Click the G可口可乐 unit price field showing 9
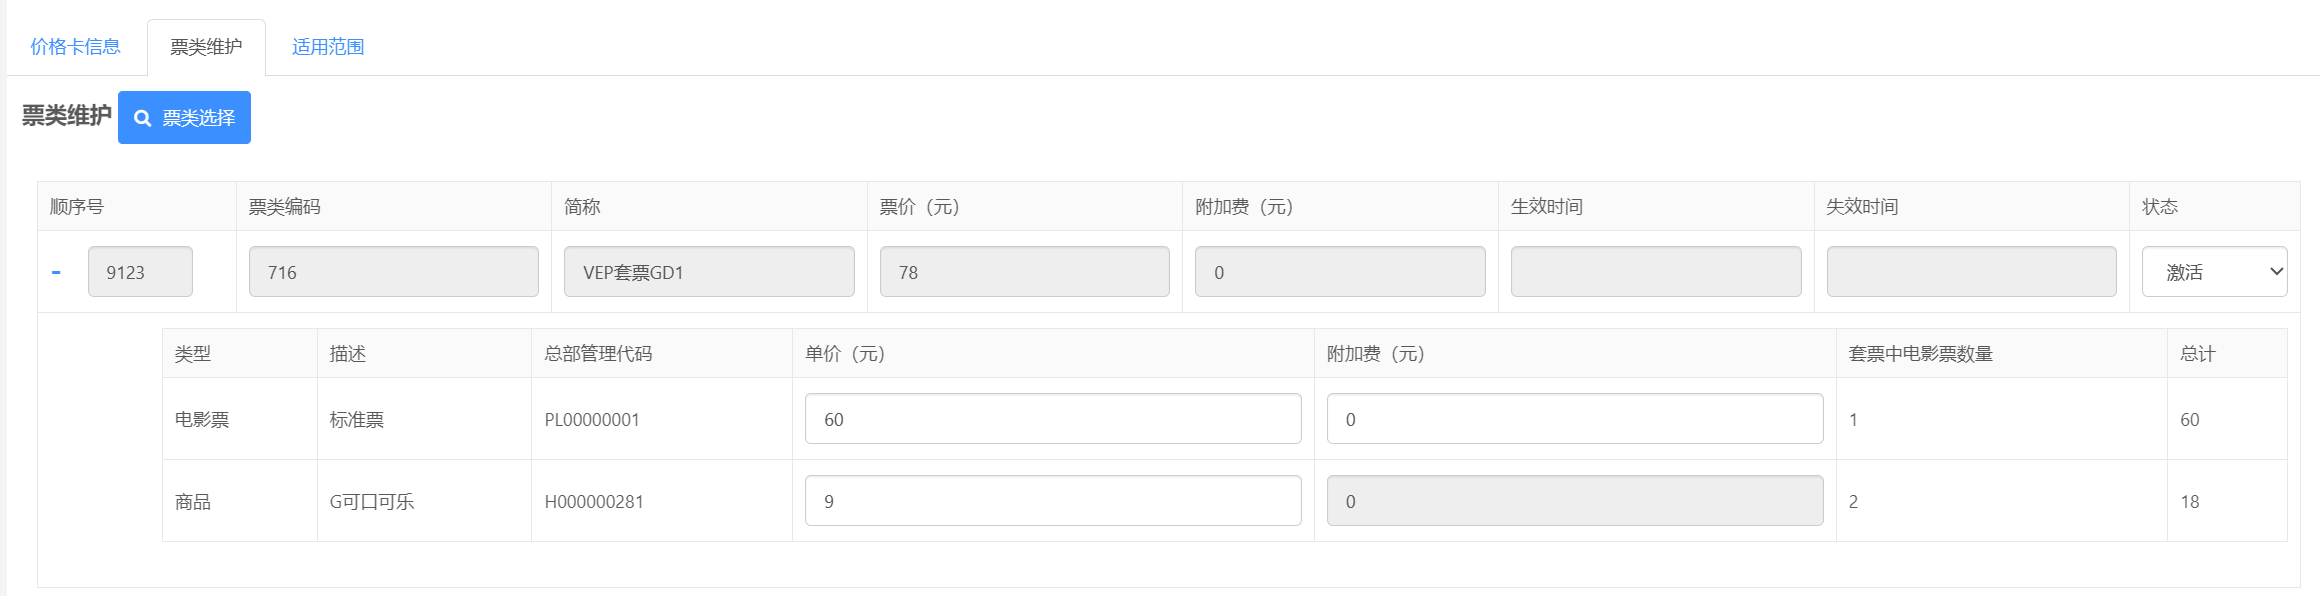Image resolution: width=2320 pixels, height=596 pixels. click(x=1053, y=501)
